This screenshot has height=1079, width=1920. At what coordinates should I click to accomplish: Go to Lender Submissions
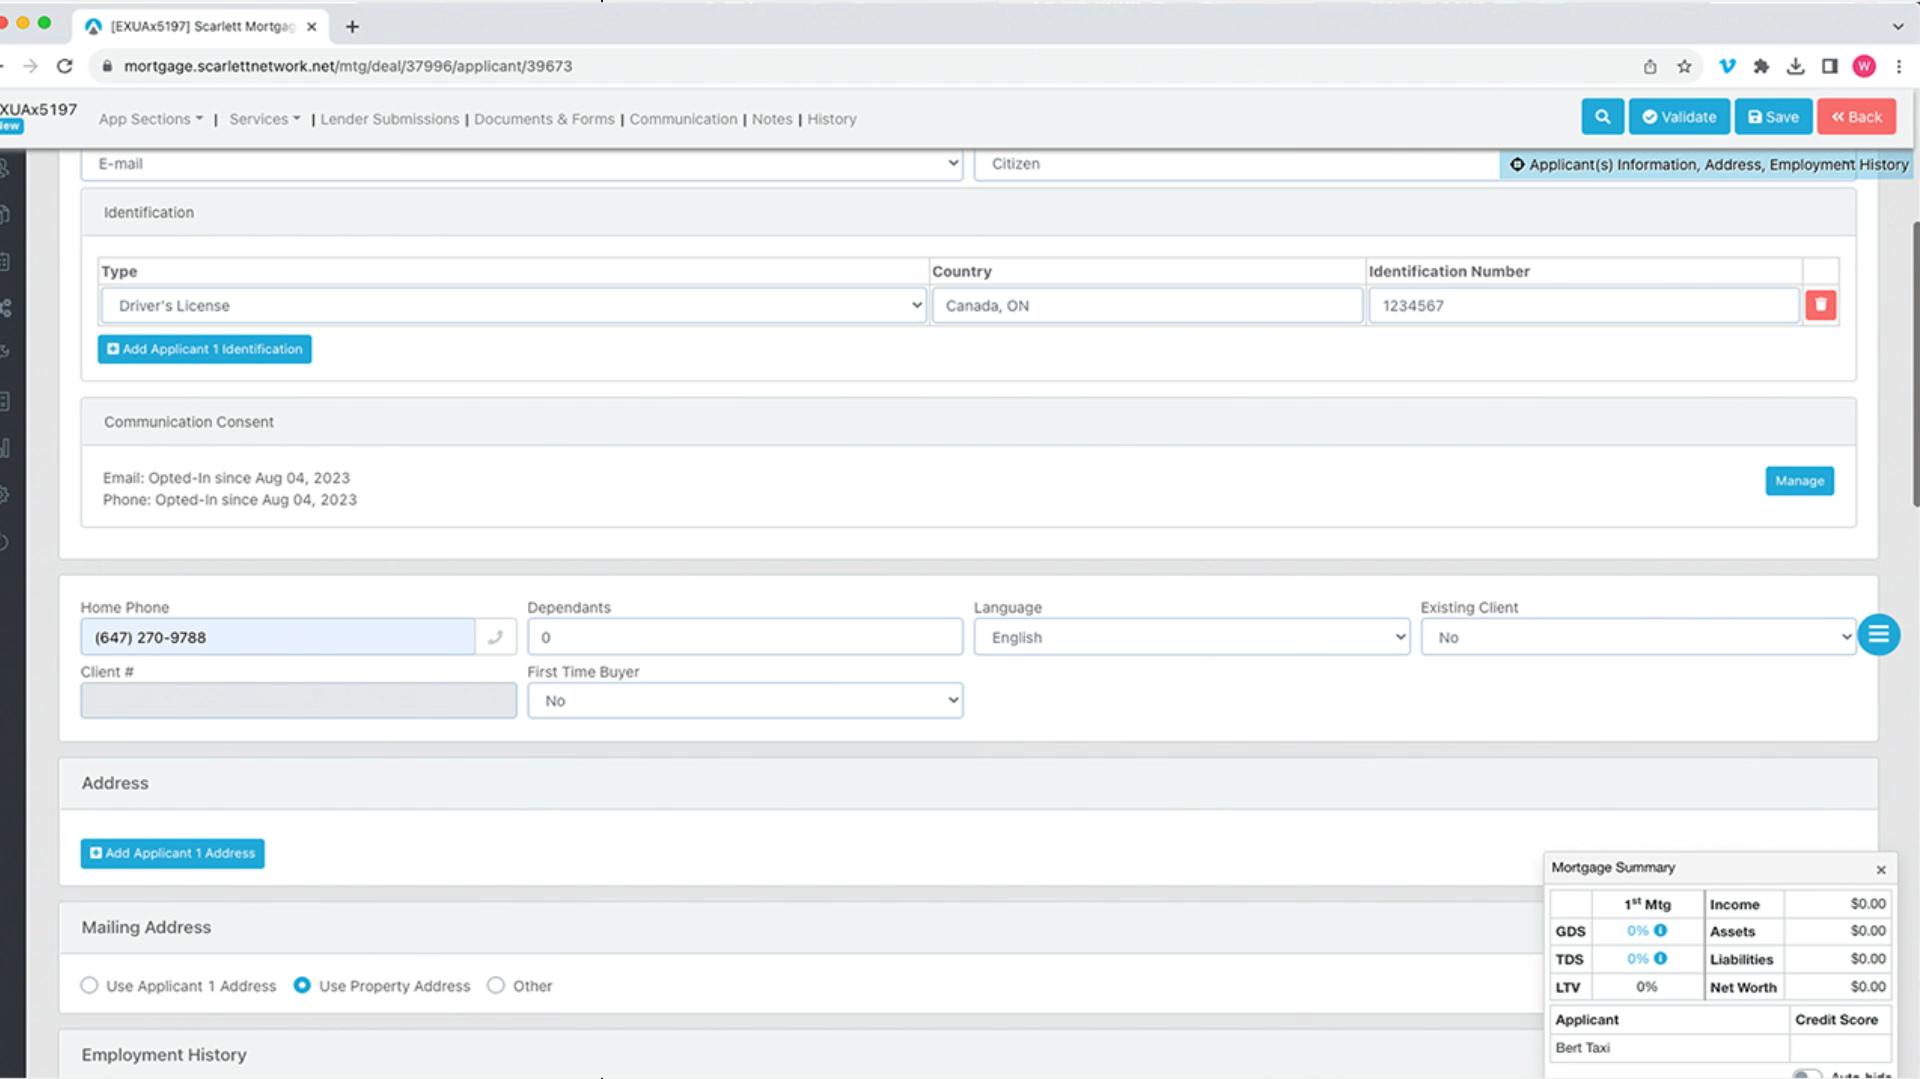pyautogui.click(x=389, y=119)
